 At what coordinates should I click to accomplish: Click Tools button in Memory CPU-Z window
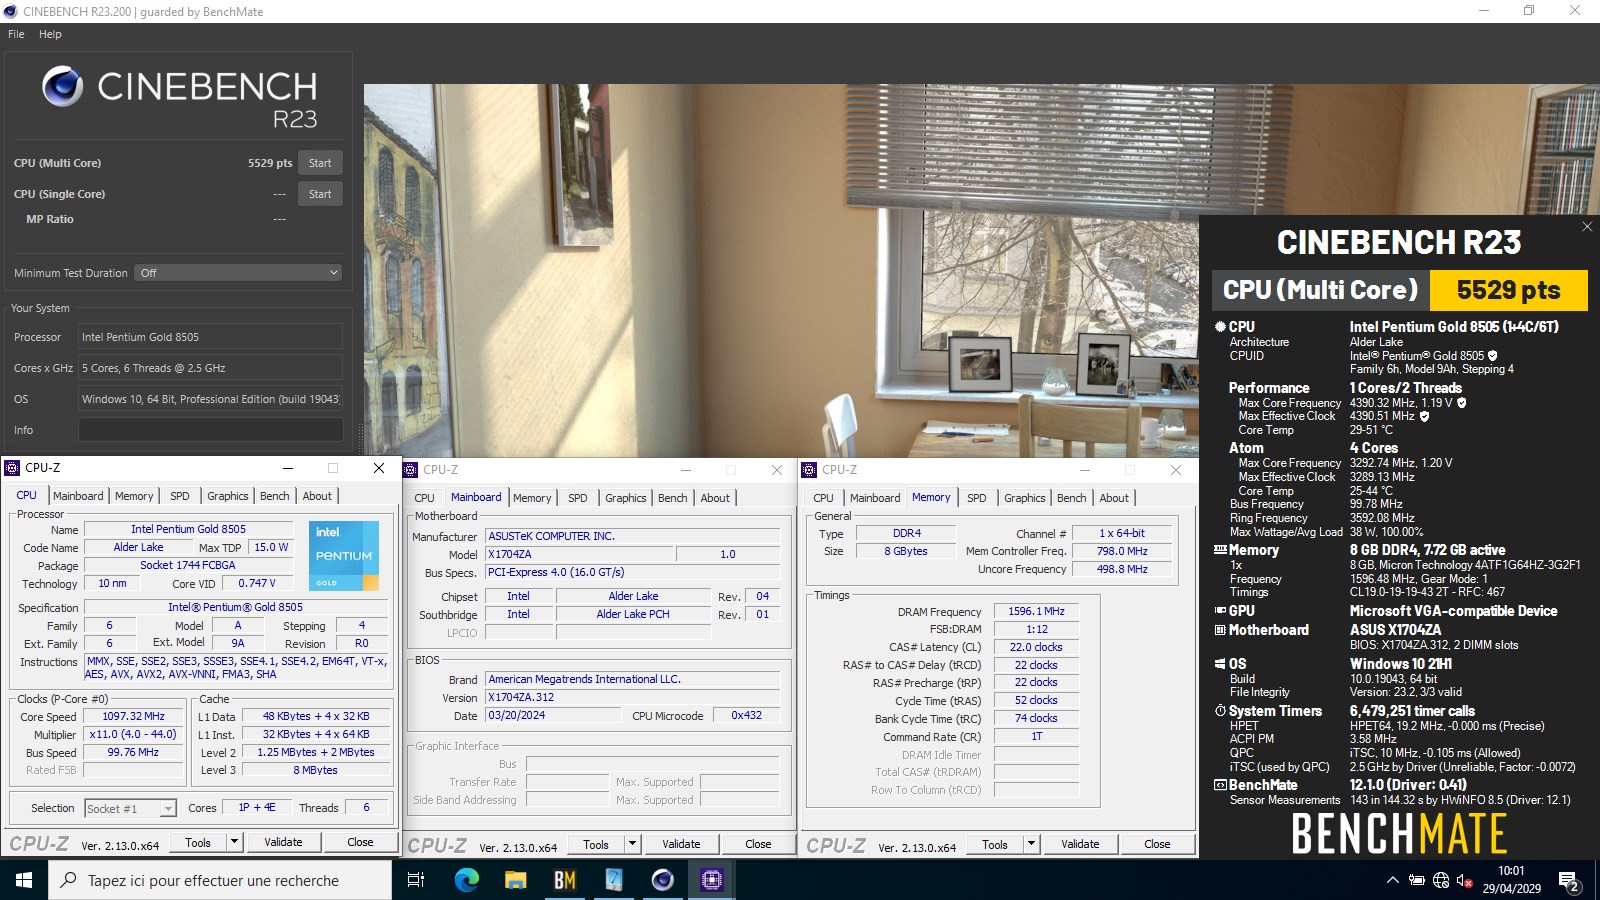(995, 844)
